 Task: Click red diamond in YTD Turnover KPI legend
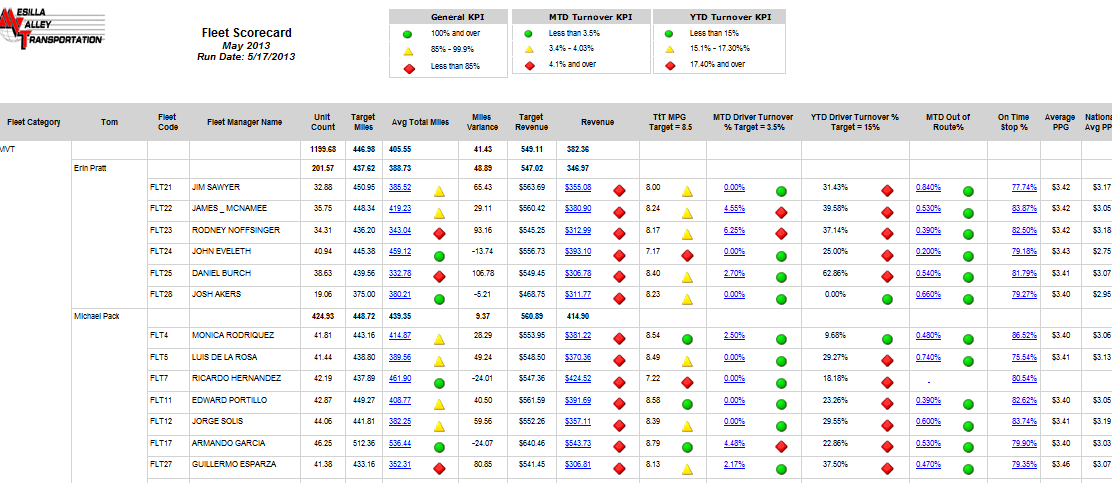click(669, 65)
